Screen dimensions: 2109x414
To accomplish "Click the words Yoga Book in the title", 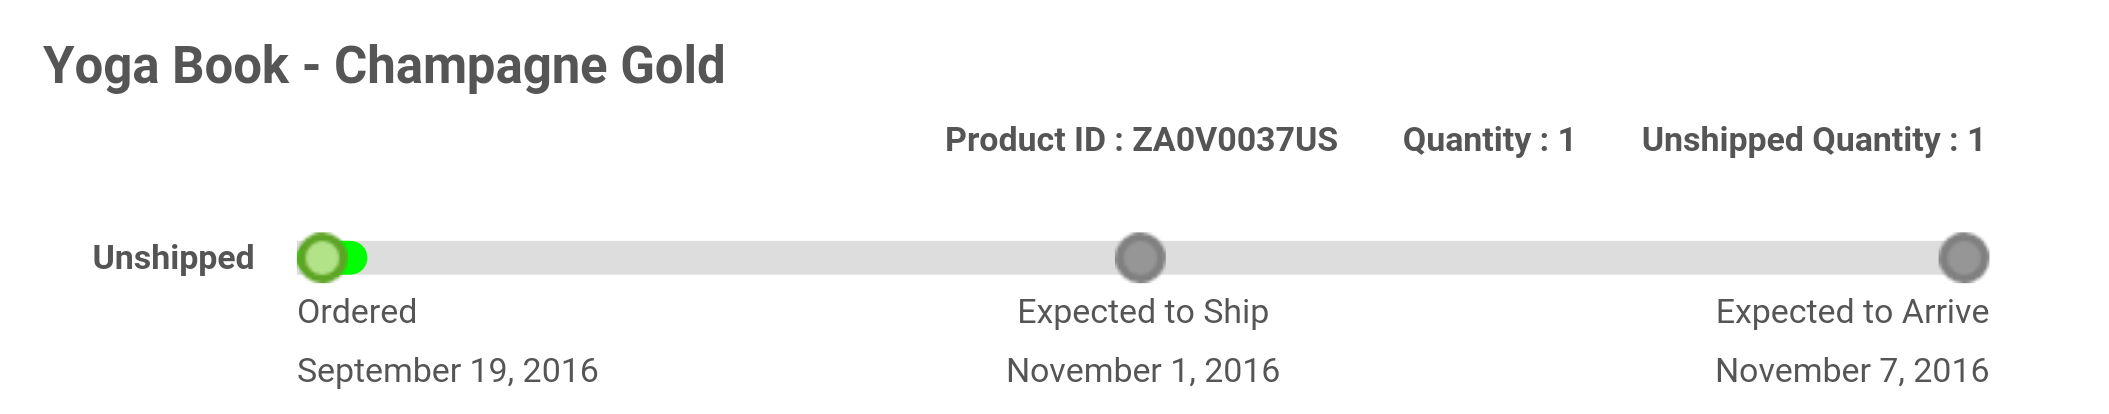I will tap(166, 66).
